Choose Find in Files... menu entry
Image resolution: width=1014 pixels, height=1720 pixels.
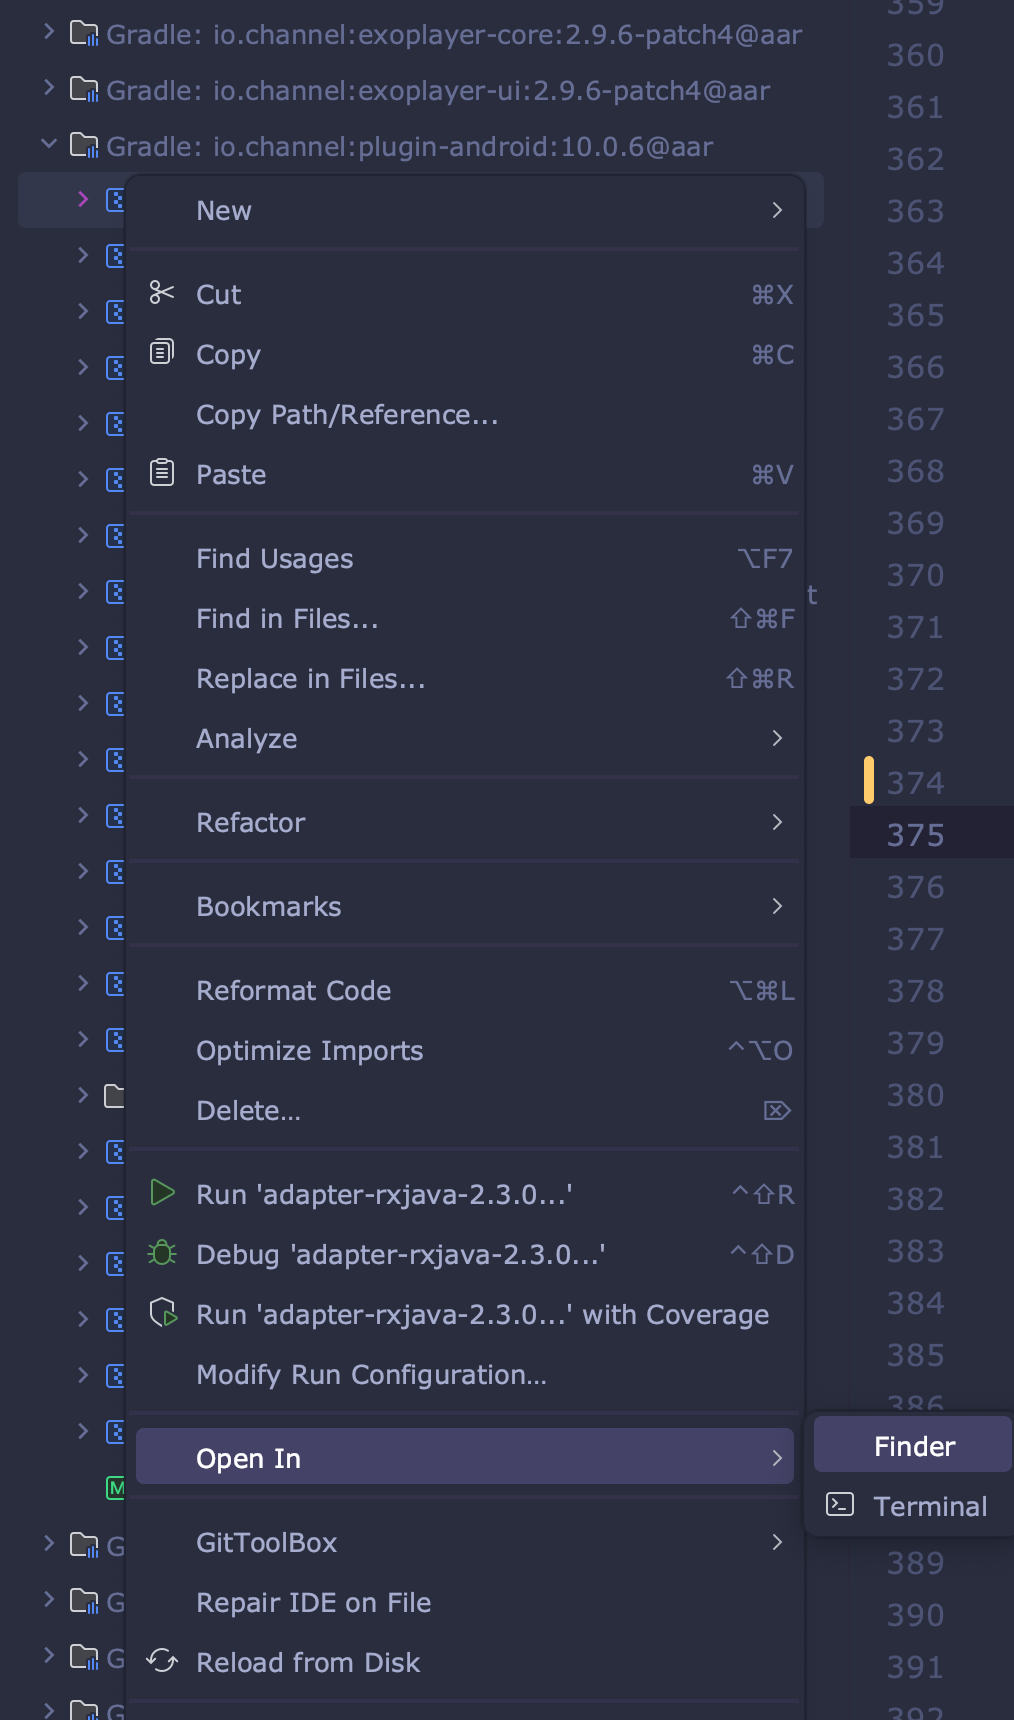click(465, 618)
